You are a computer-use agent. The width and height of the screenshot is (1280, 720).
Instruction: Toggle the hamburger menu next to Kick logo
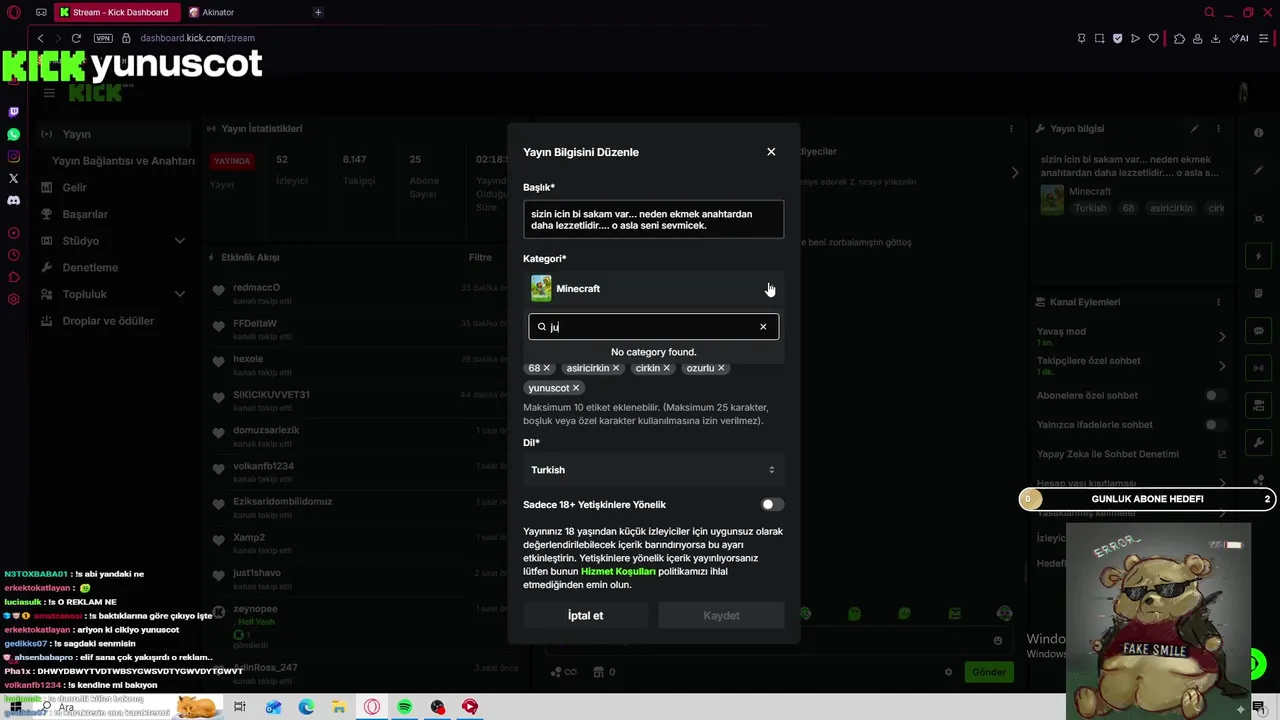point(49,93)
